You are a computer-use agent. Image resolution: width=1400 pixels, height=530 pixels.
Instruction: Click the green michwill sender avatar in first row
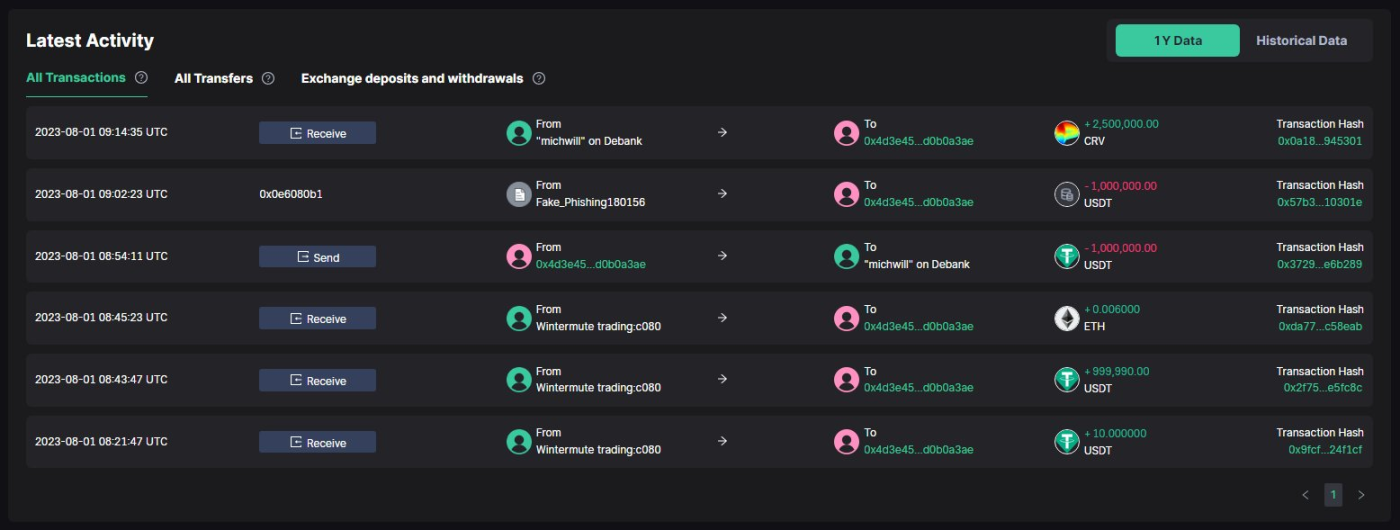[x=518, y=133]
